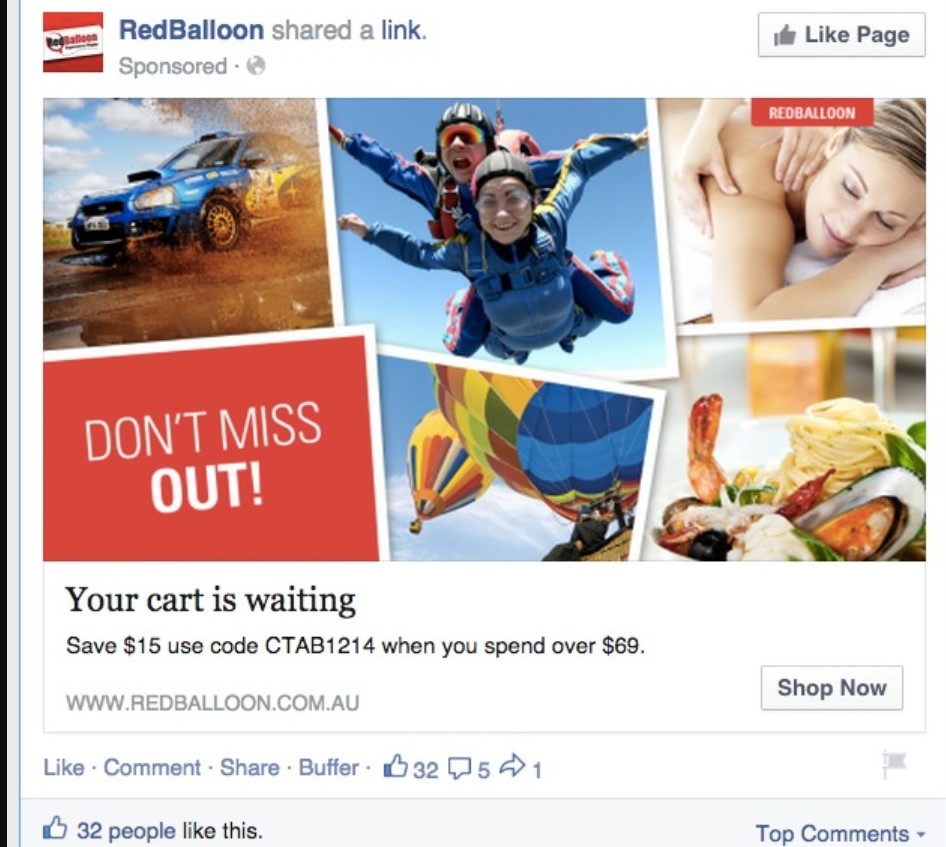This screenshot has width=946, height=847.
Task: Click the Shop Now button
Action: (831, 688)
